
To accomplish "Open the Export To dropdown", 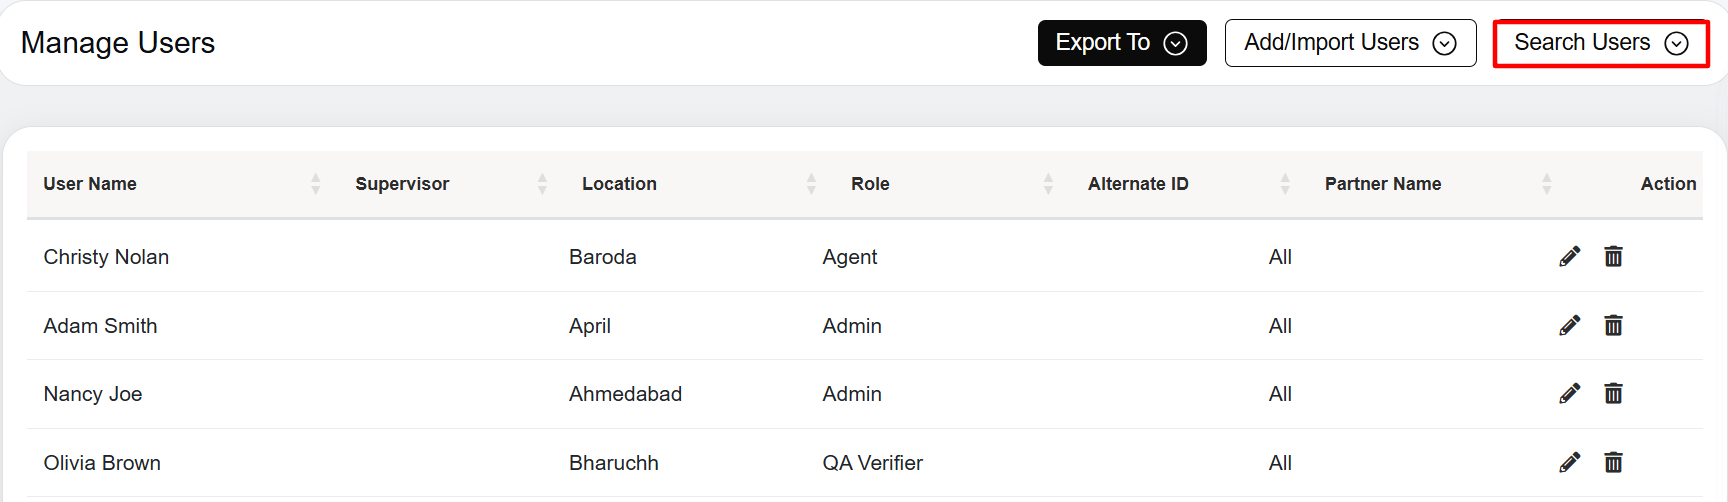I will (x=1122, y=43).
